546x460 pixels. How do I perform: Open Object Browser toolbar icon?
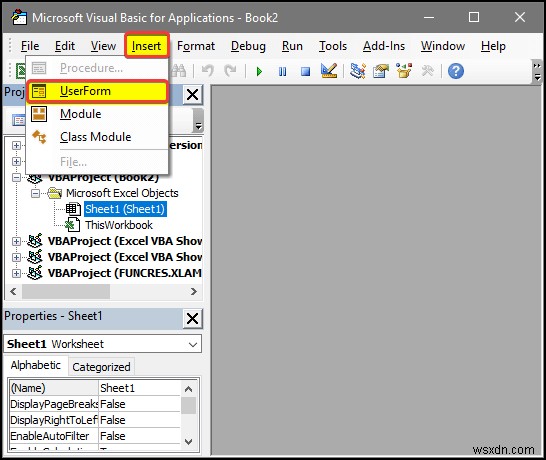[x=404, y=71]
